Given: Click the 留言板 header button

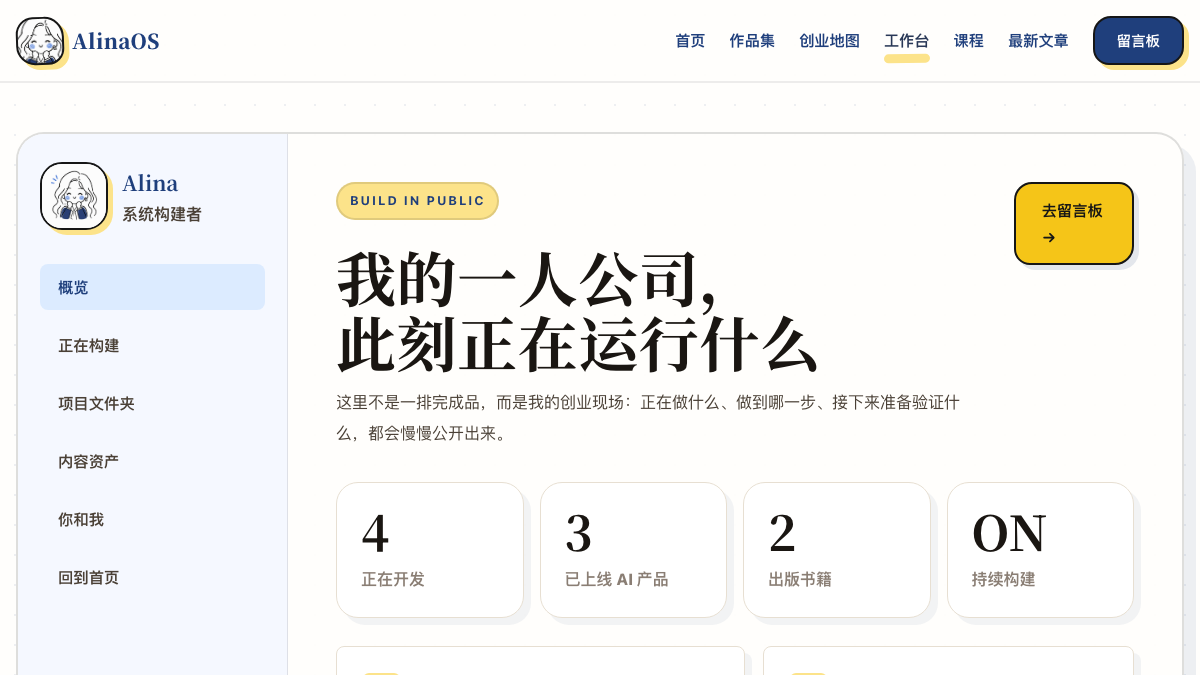Looking at the screenshot, I should (x=1138, y=41).
